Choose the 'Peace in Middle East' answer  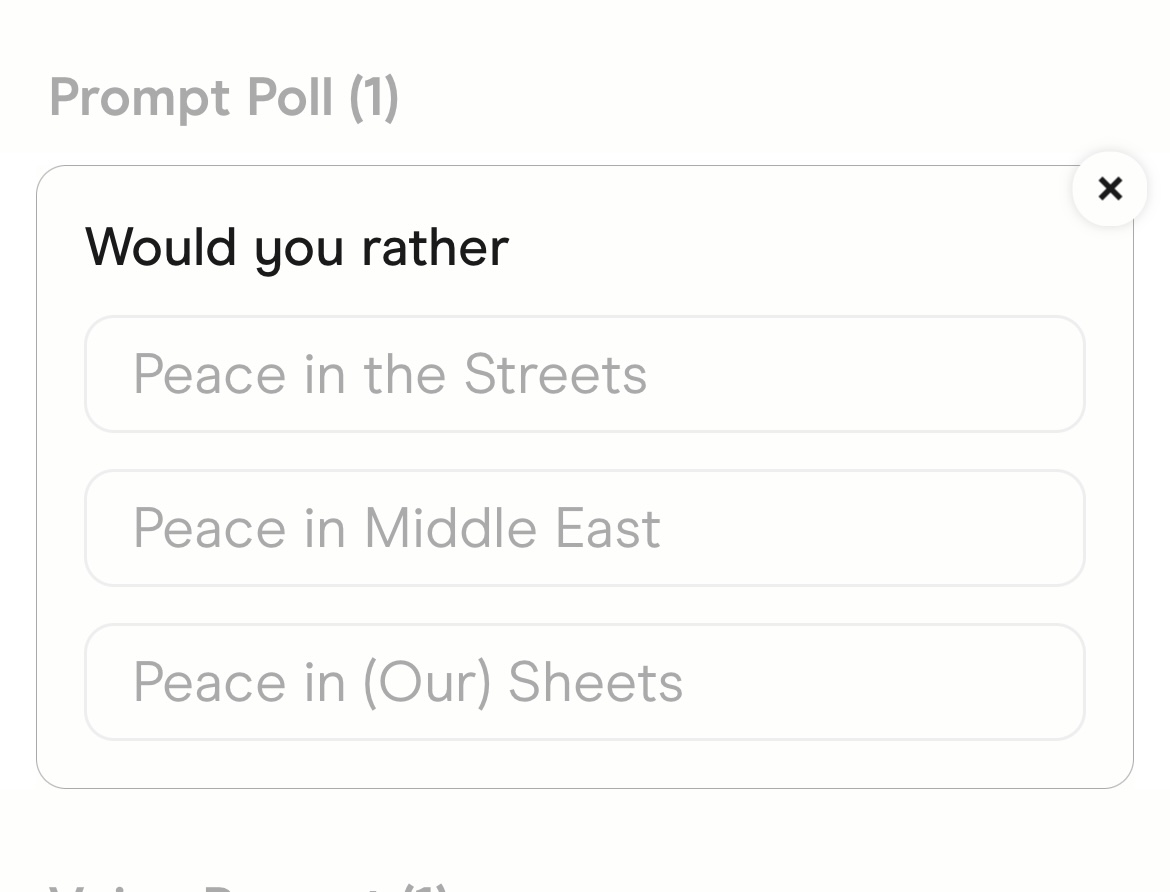coord(584,528)
